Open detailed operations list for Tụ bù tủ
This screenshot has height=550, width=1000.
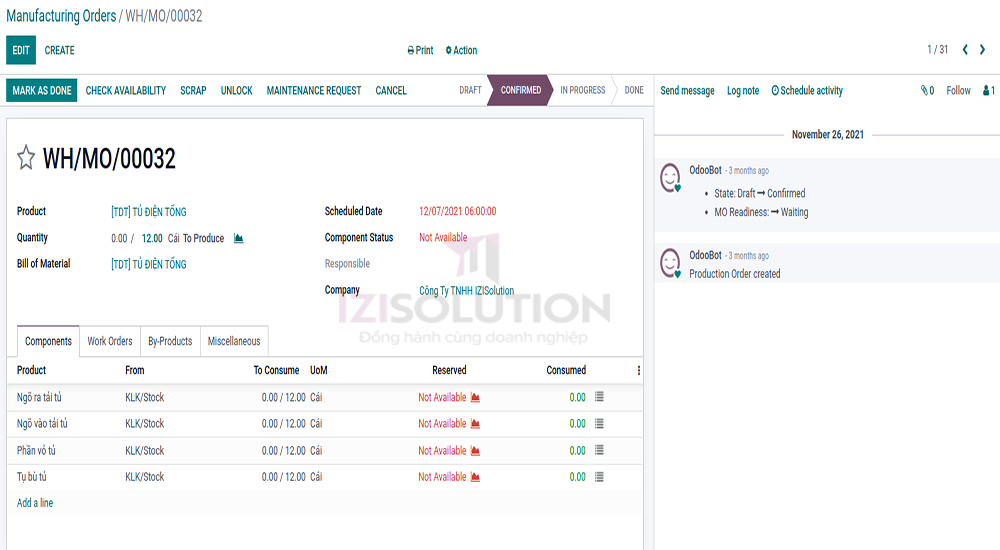599,477
